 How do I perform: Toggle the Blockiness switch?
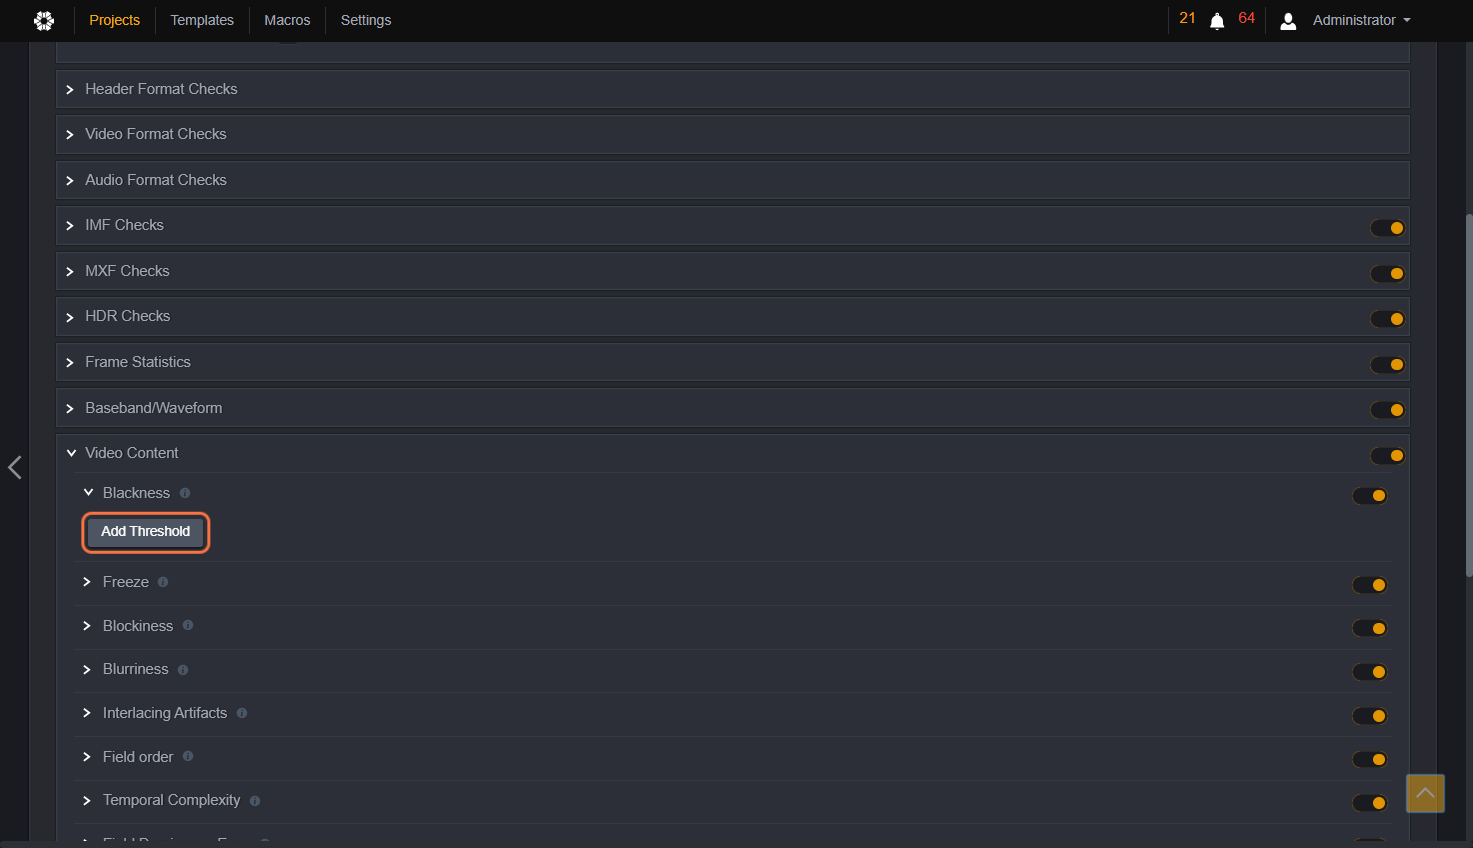(x=1369, y=629)
